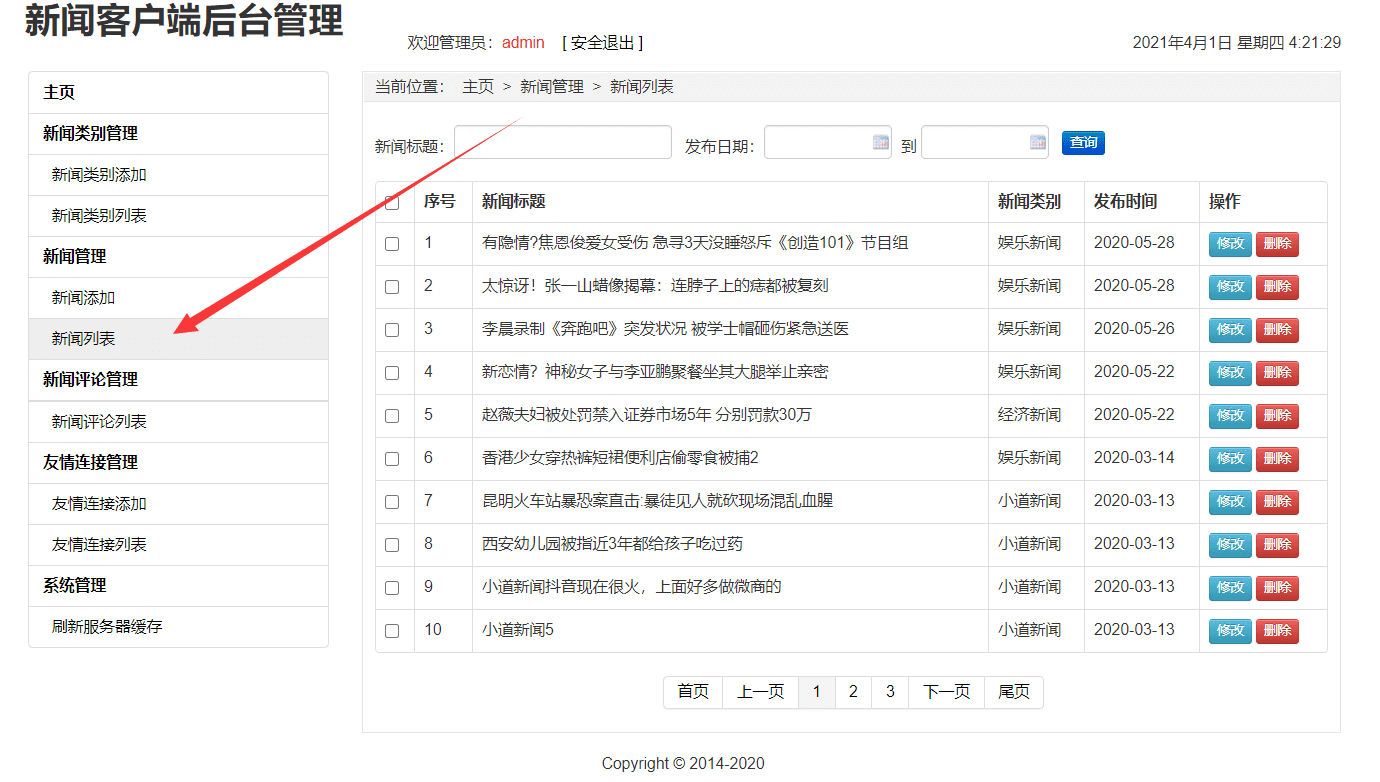Open calendar picker for start publish date
Viewport: 1380px width, 782px height.
[880, 142]
